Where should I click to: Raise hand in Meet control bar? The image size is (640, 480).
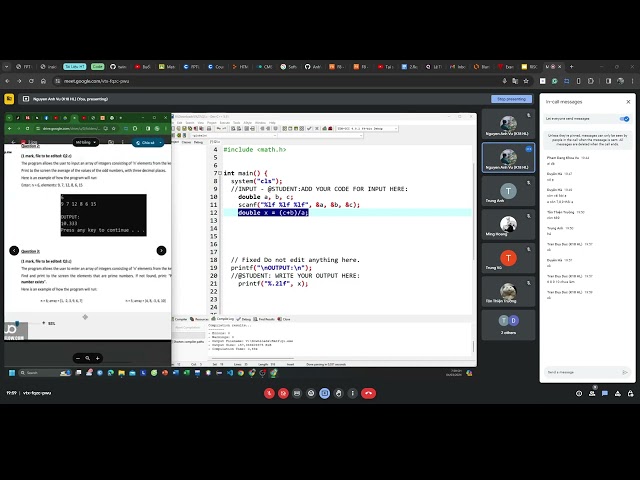[339, 393]
